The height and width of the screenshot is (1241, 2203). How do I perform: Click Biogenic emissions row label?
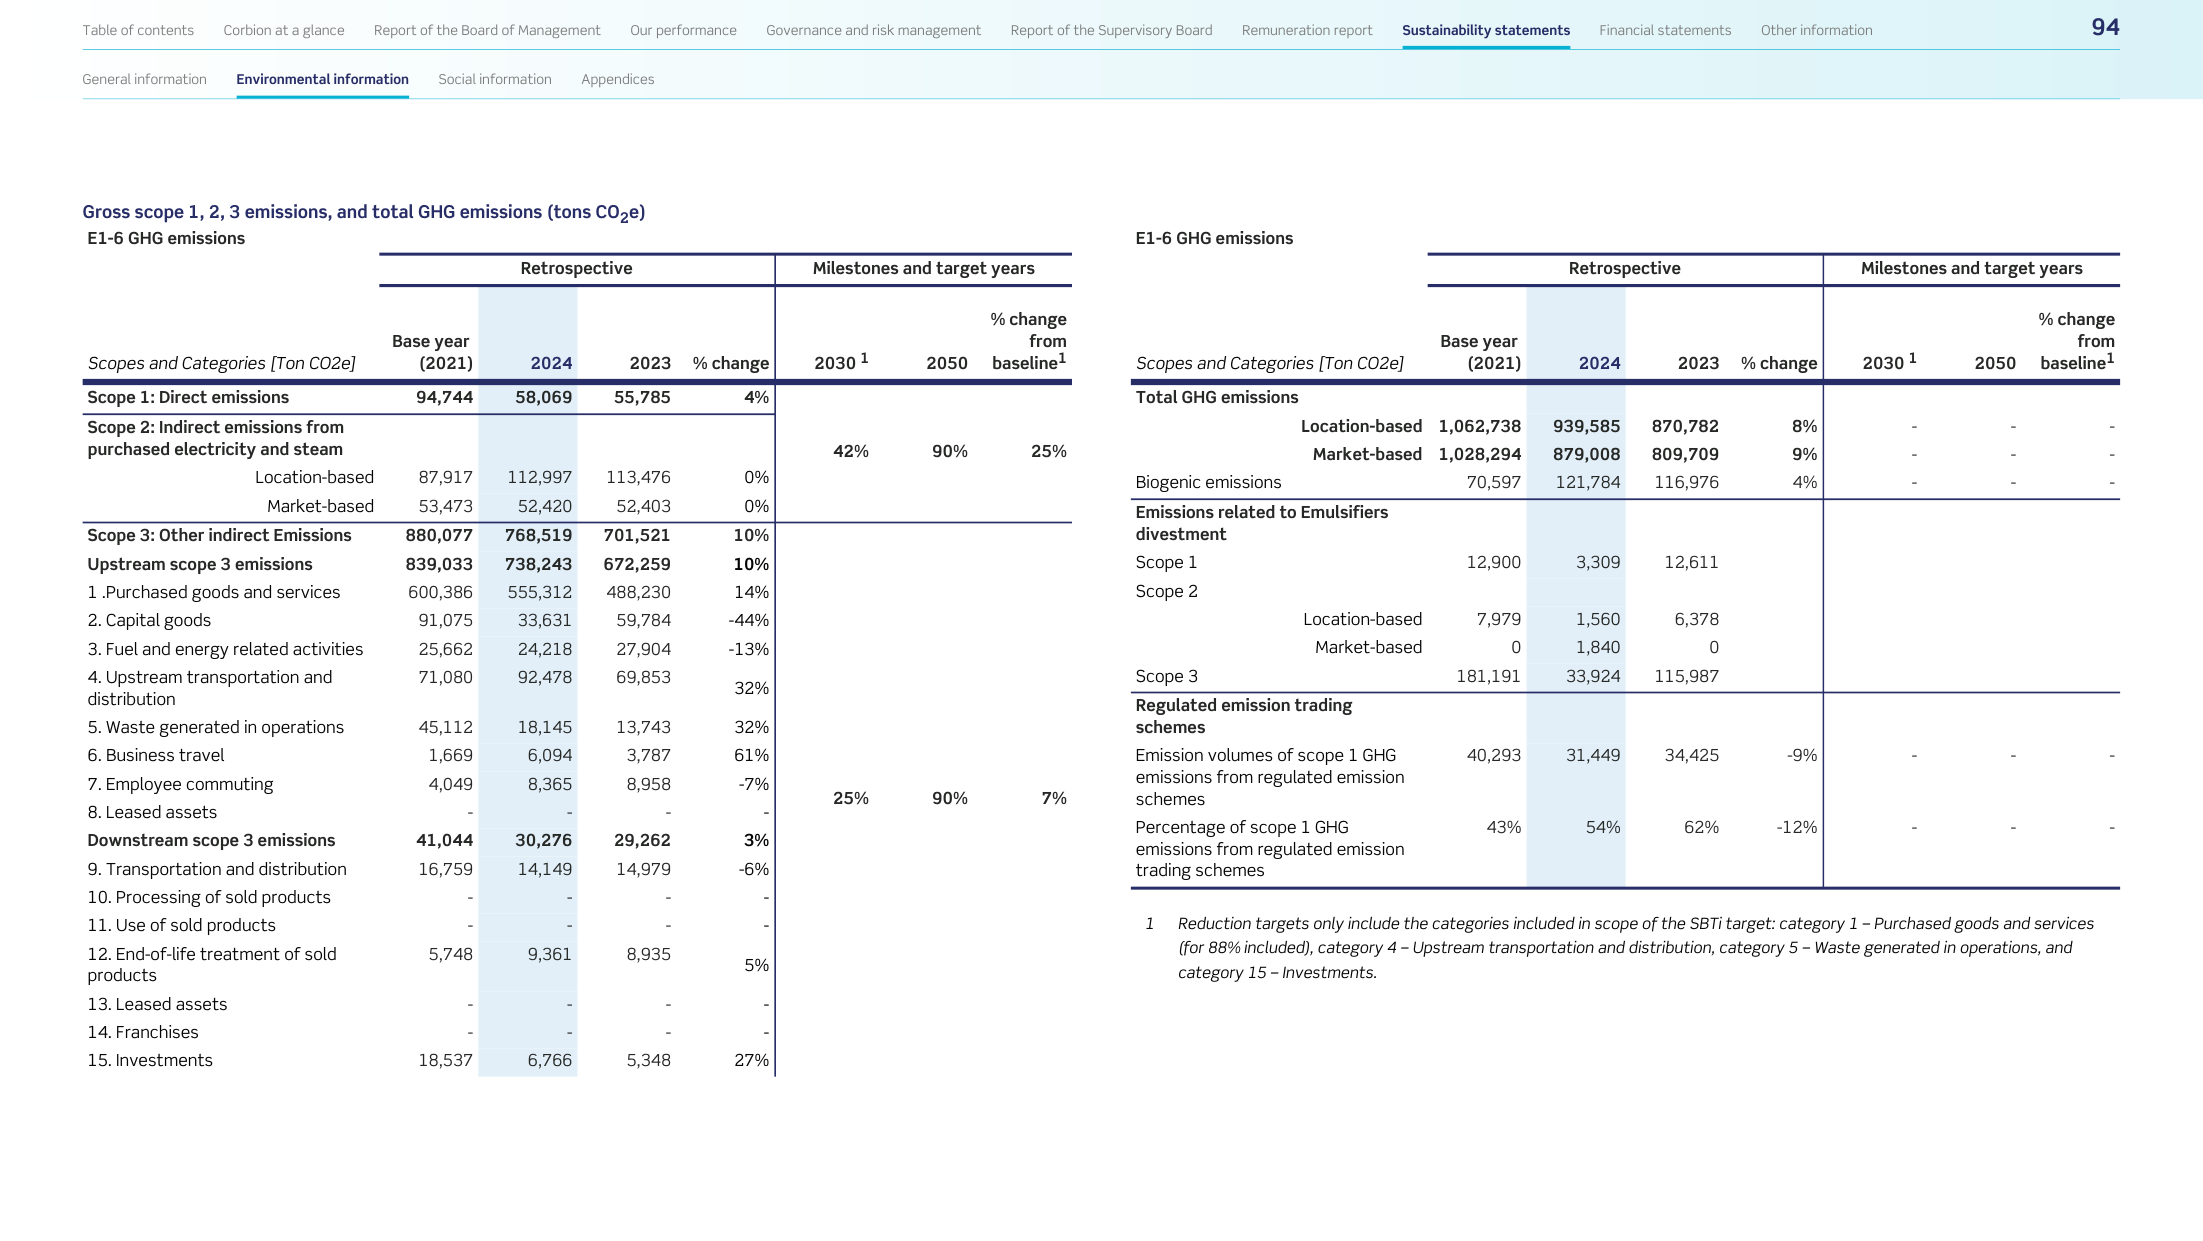click(x=1208, y=482)
